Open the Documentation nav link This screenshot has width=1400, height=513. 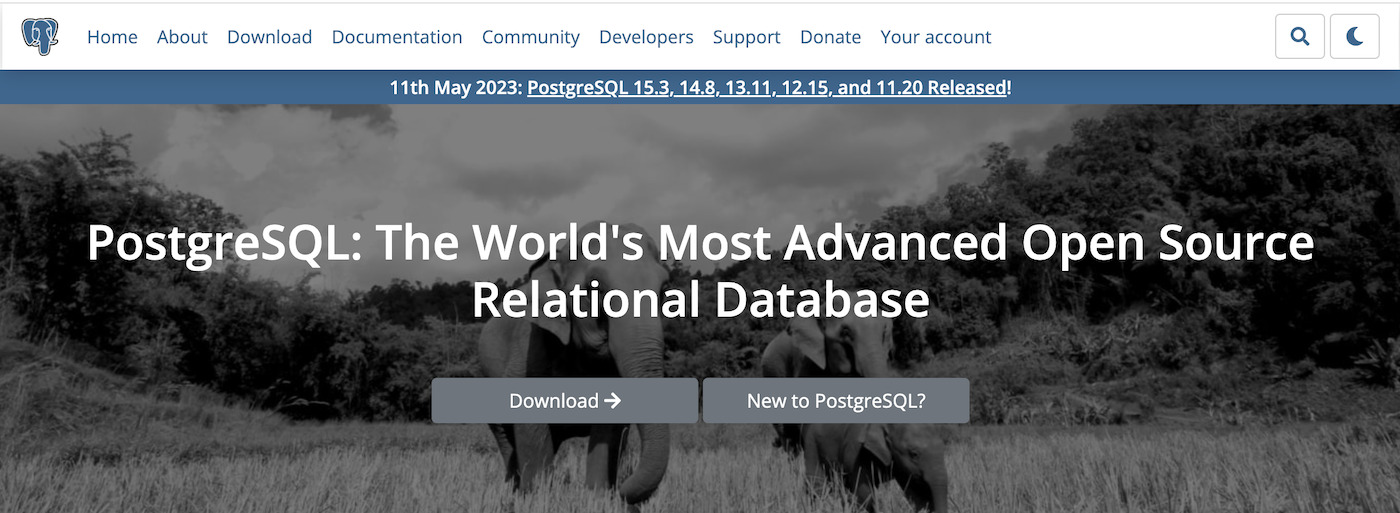(397, 37)
